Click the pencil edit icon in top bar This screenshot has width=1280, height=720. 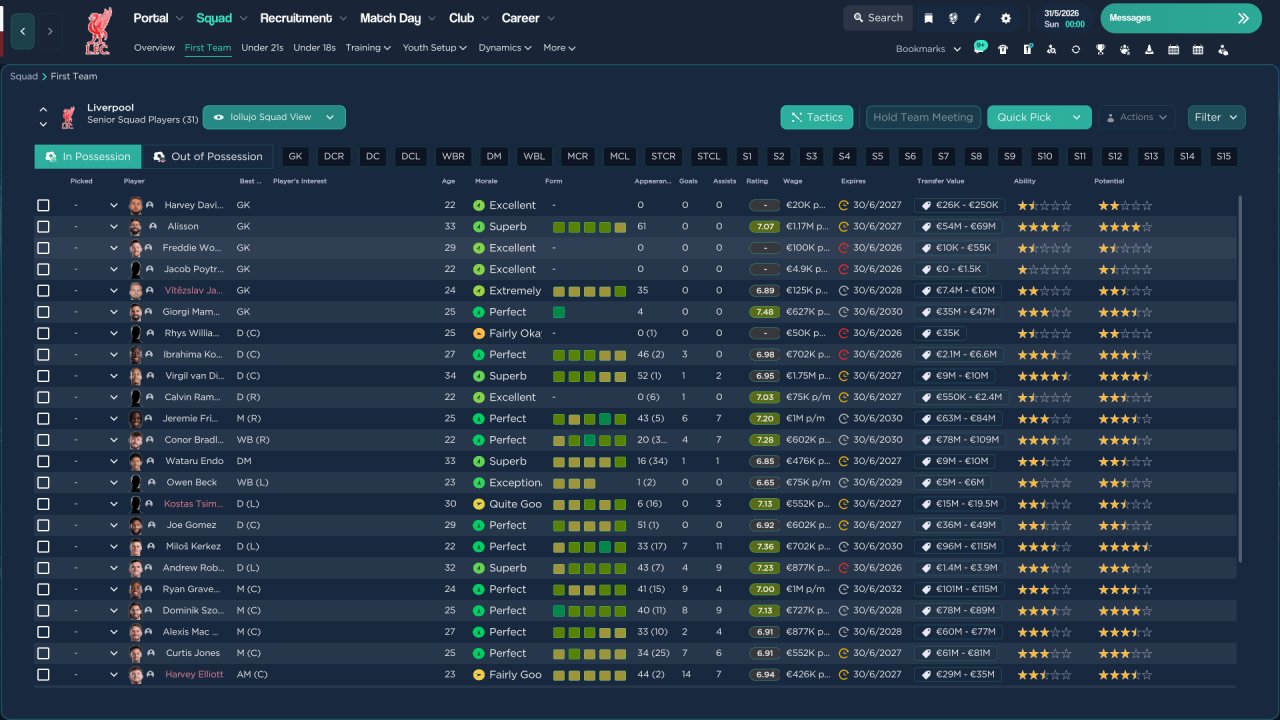979,18
